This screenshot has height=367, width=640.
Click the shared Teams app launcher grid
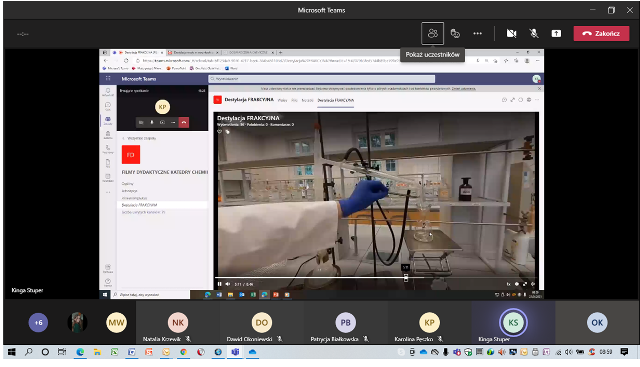tap(108, 78)
